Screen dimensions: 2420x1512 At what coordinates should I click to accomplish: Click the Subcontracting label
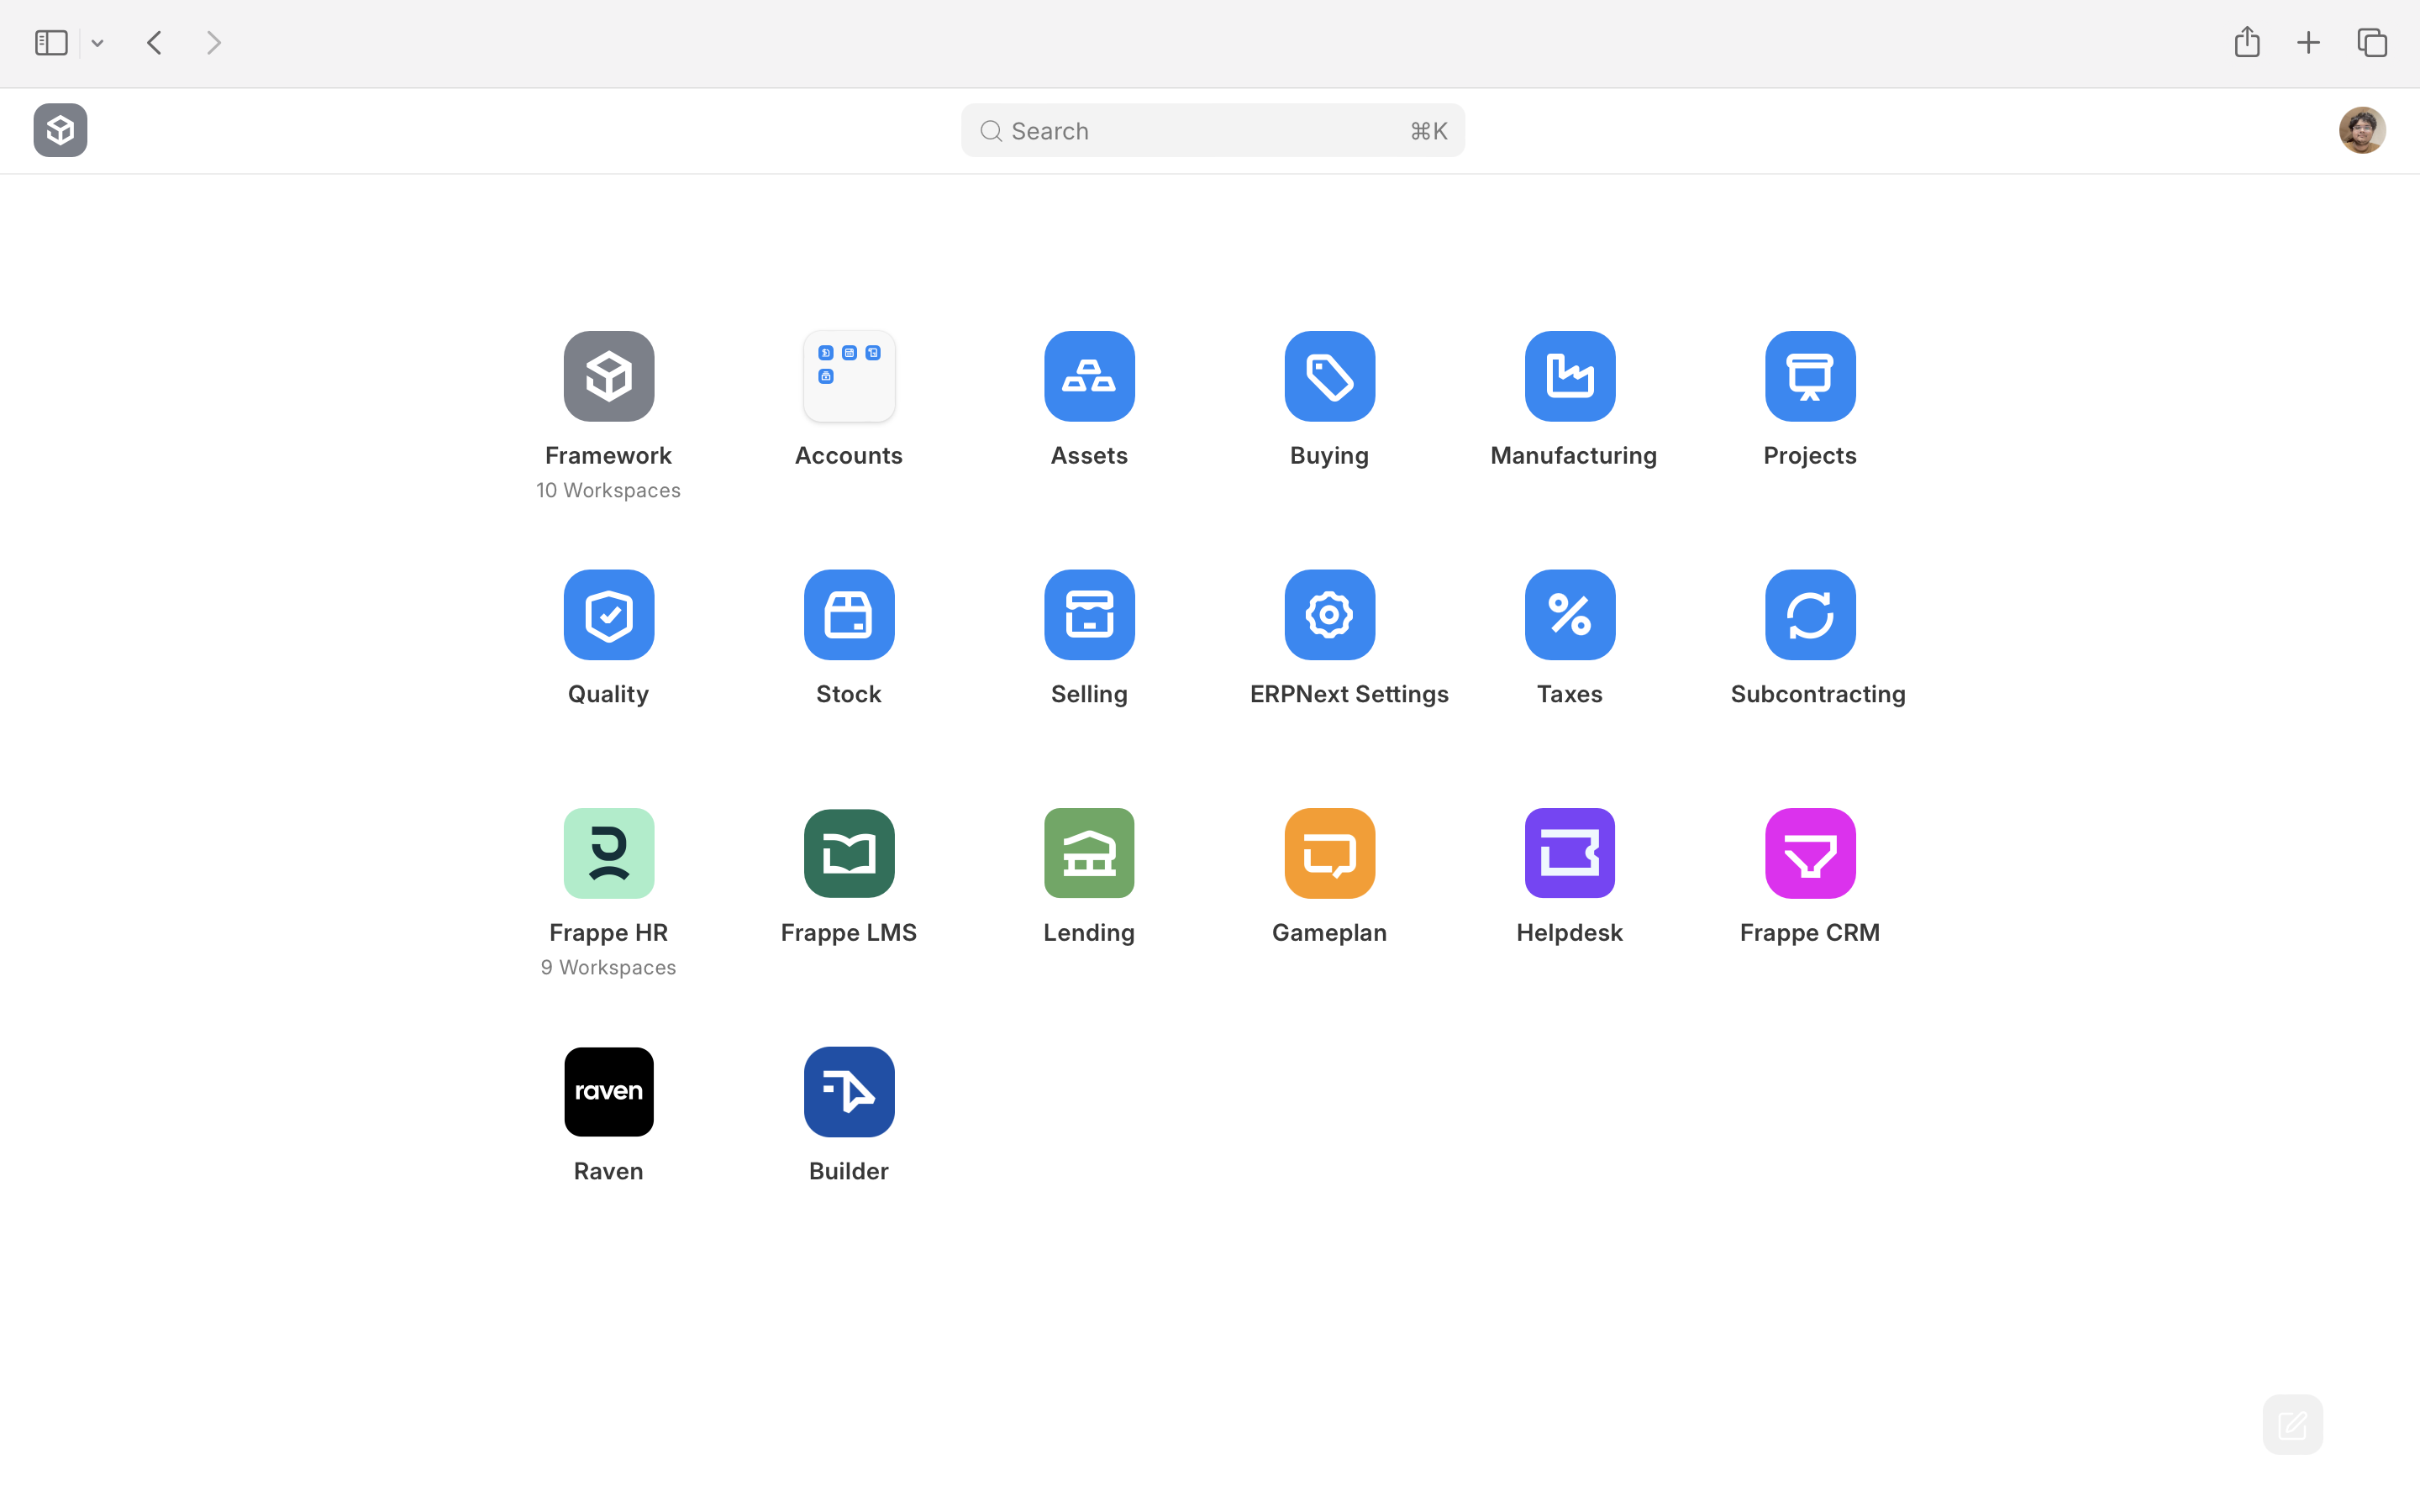1818,695
